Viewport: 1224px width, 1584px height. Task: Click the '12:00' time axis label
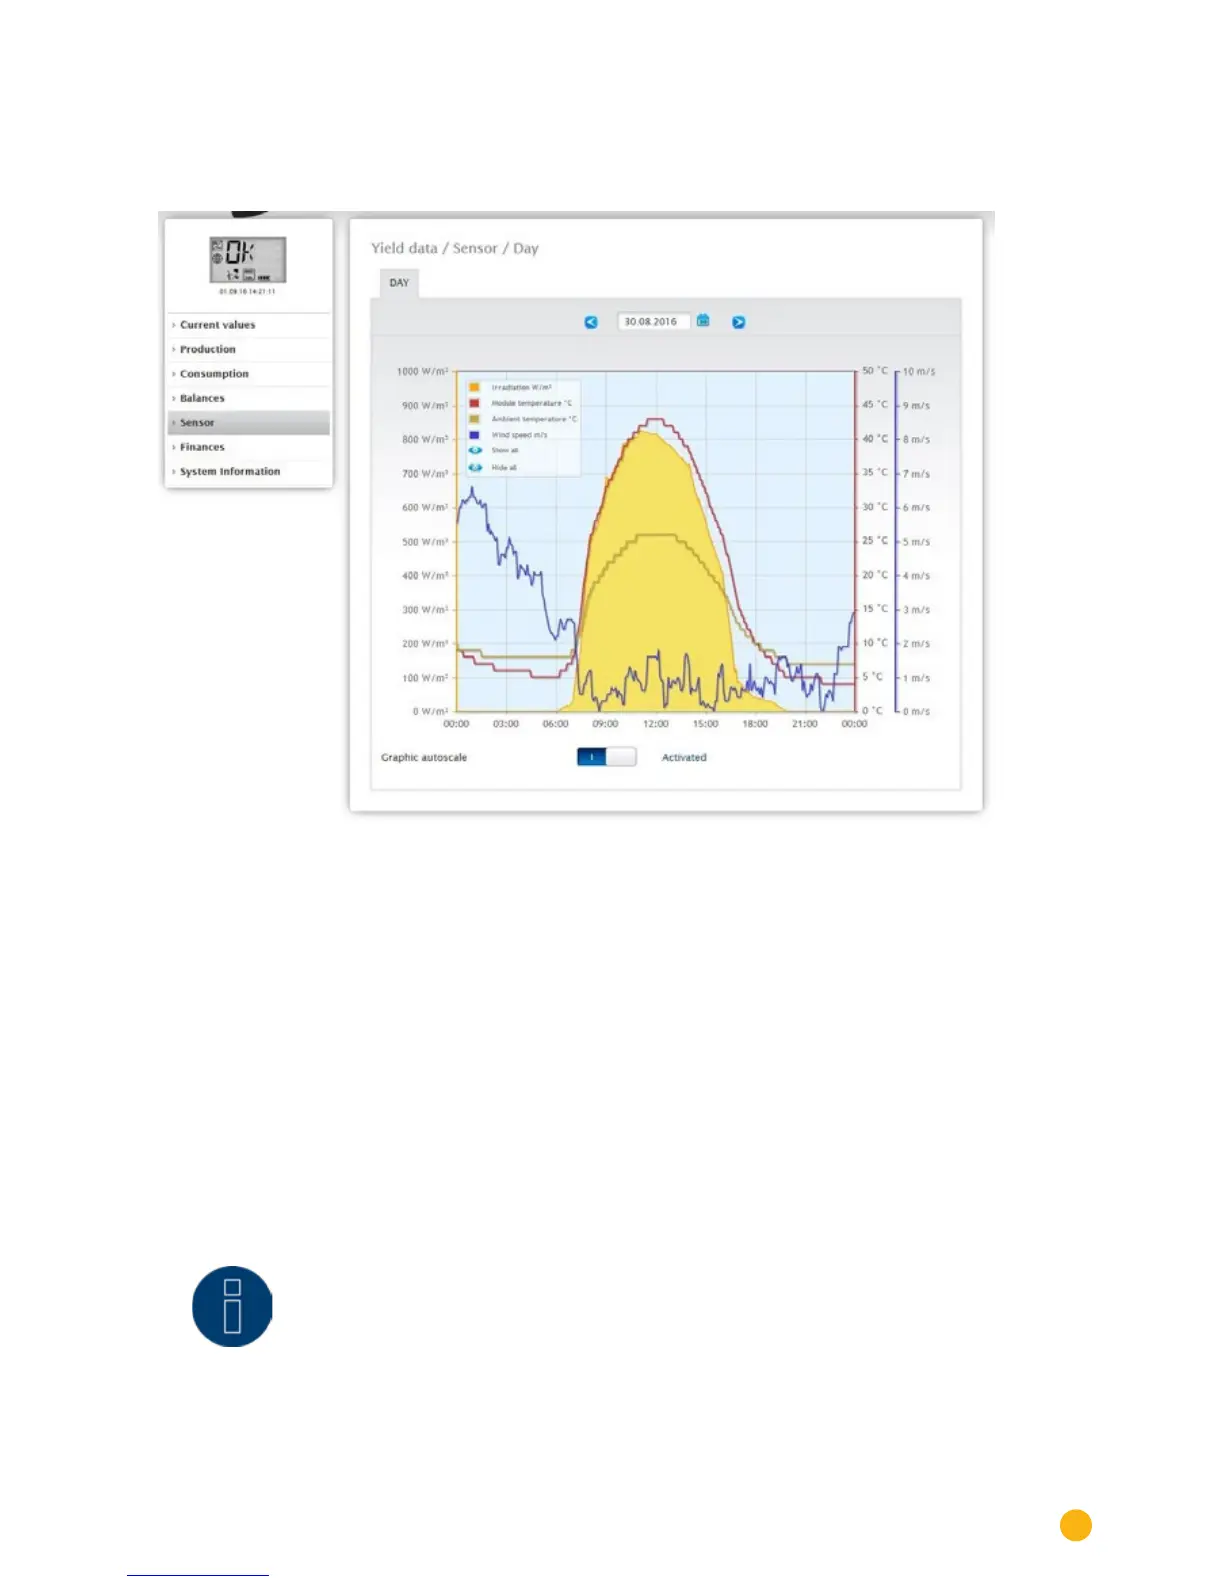point(656,724)
